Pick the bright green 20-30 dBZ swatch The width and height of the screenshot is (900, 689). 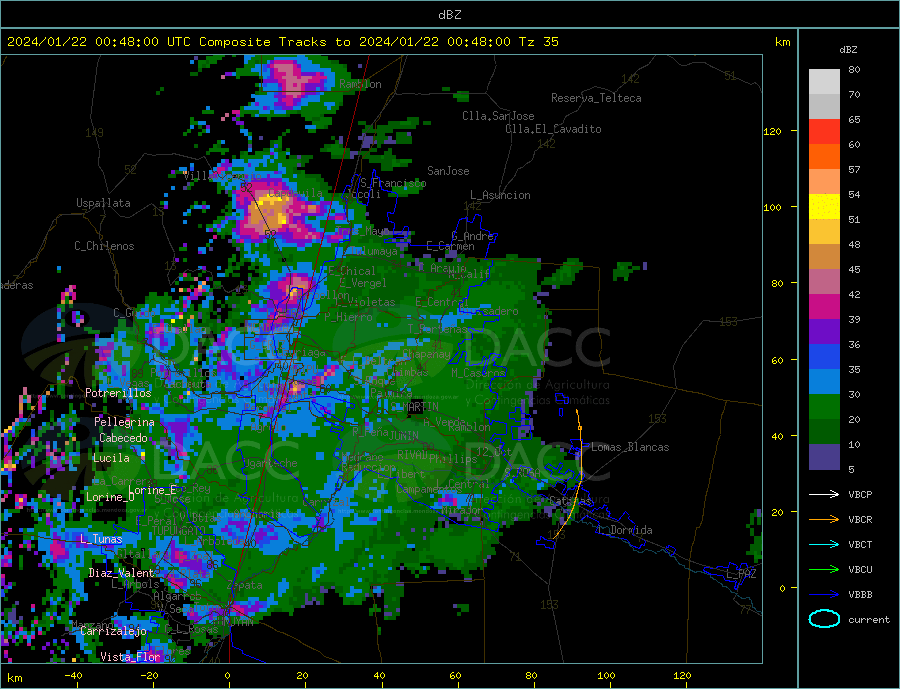(x=824, y=407)
